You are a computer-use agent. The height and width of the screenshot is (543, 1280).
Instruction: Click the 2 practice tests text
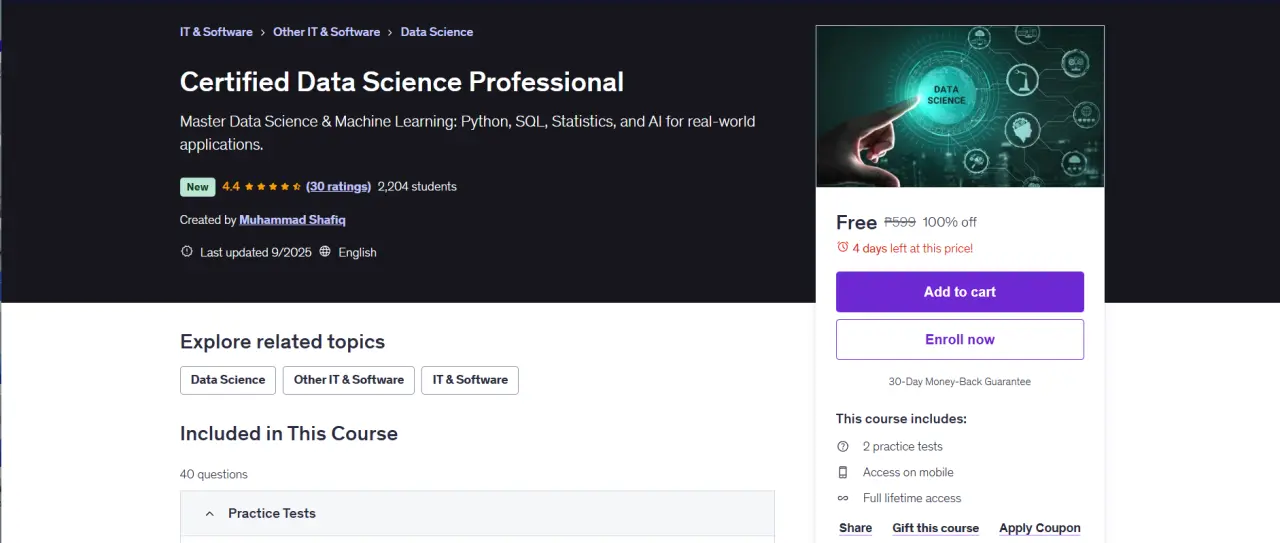[x=903, y=446]
